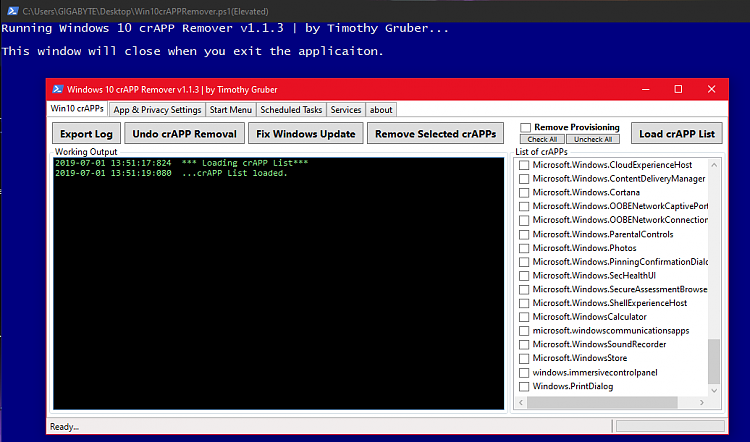Check Microsoft.Windows.OOBENetworkConnection checkbox
This screenshot has width=750, height=442.
[x=524, y=220]
